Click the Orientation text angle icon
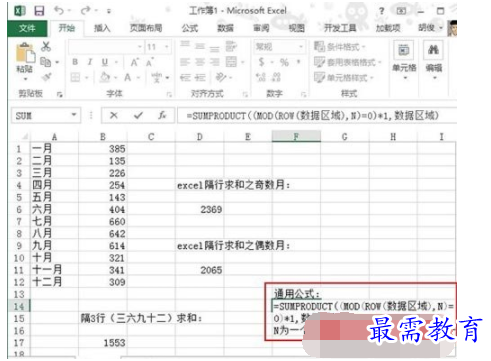 click(x=221, y=78)
